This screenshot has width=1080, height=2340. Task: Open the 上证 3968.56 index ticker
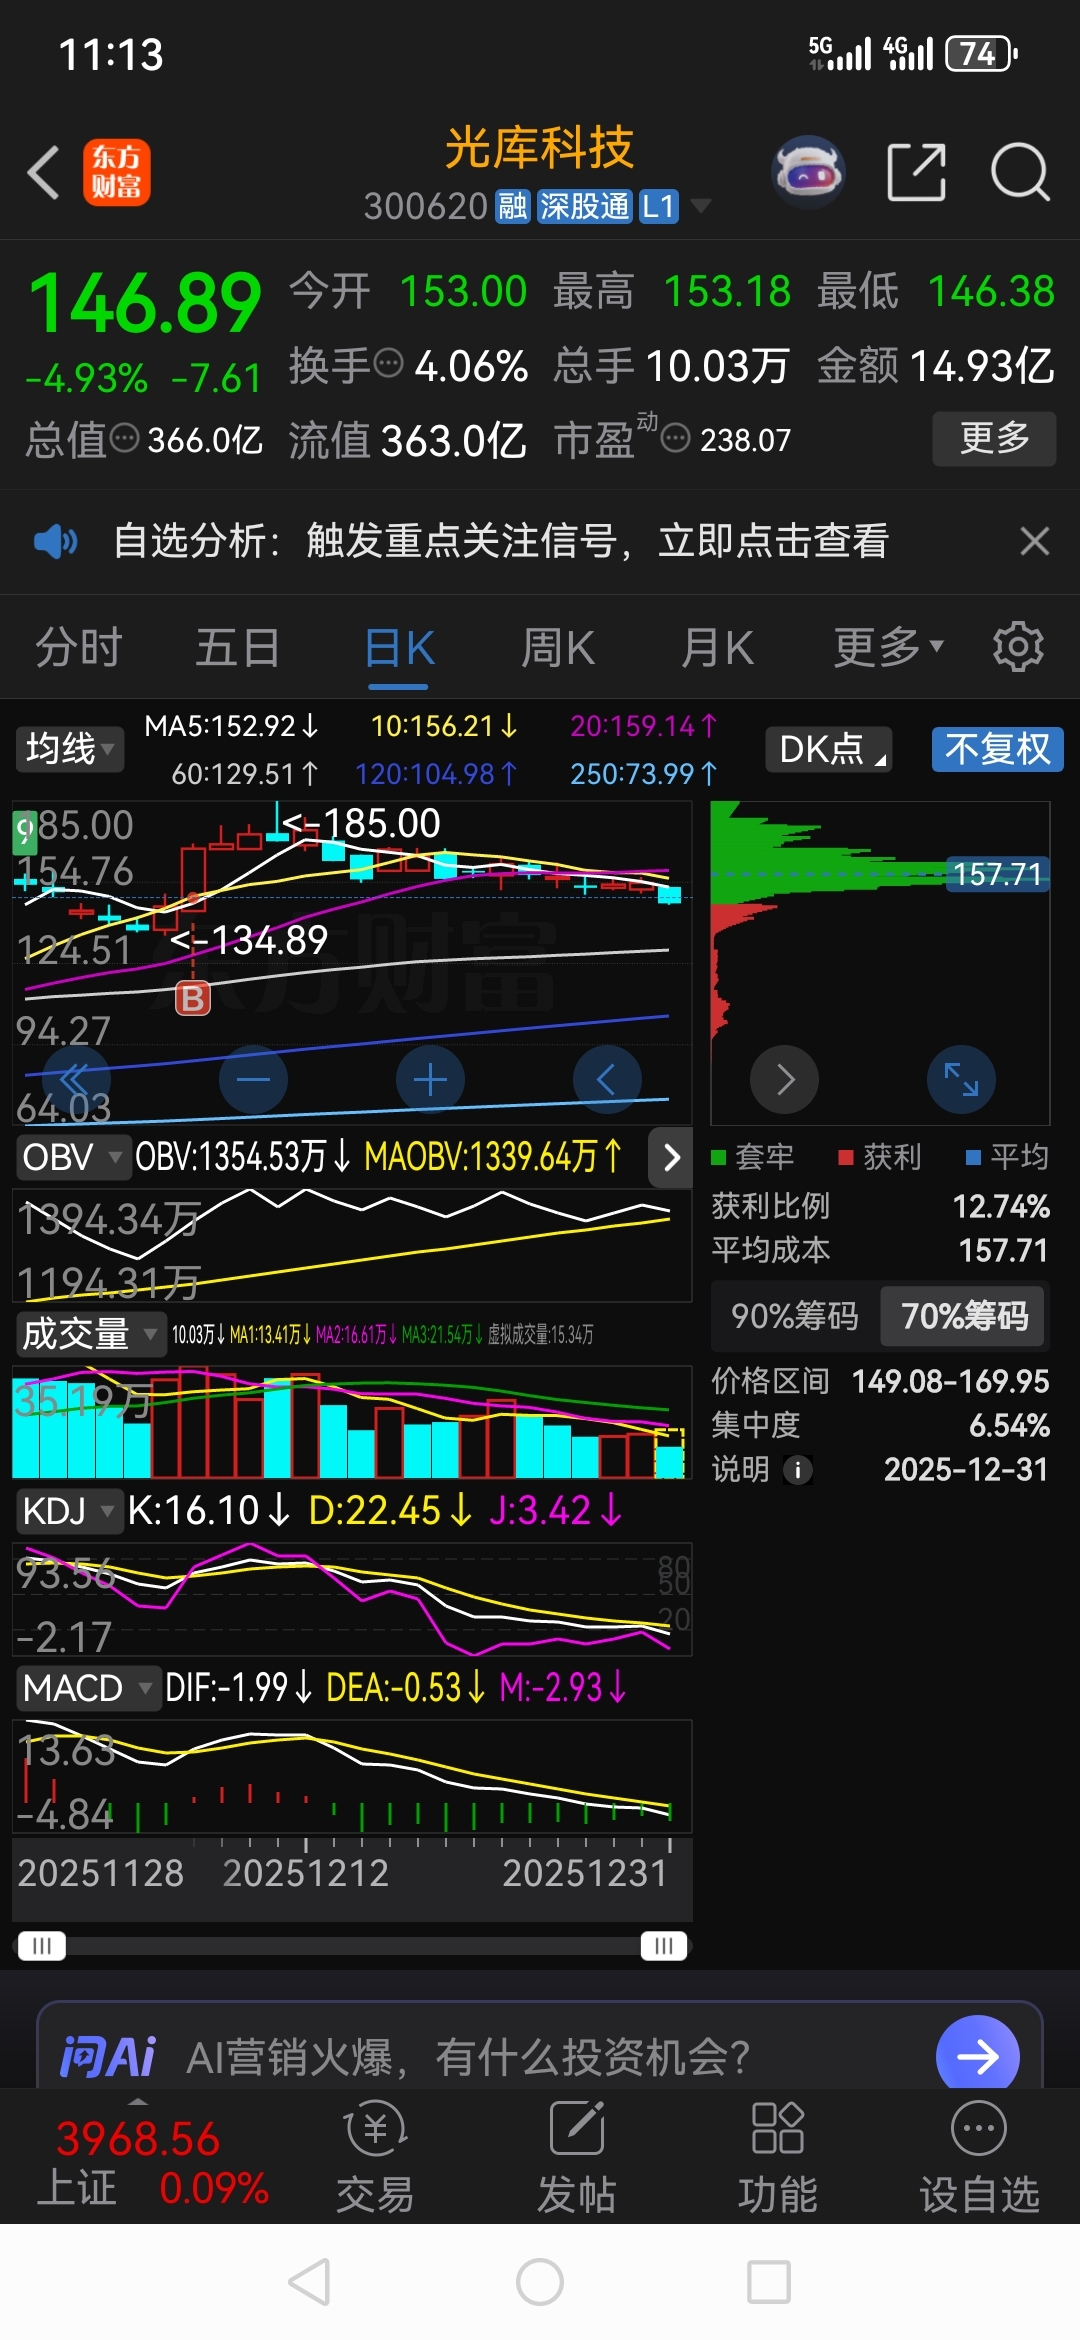[x=152, y=2163]
